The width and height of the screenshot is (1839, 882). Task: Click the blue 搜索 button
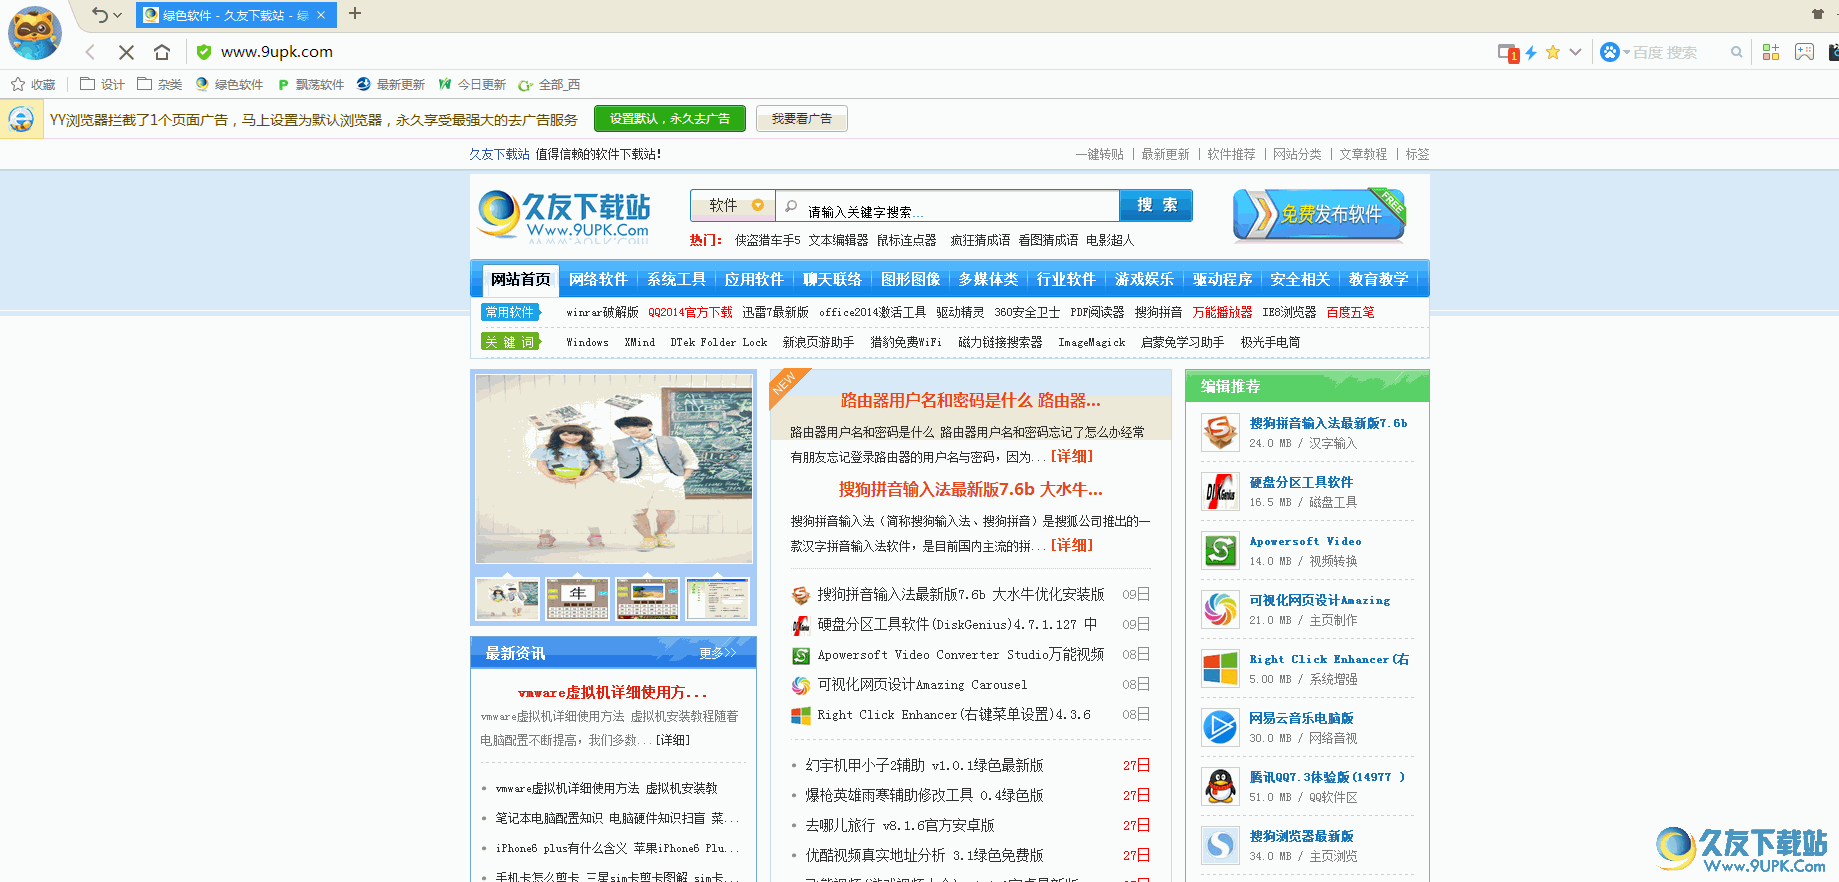(x=1156, y=205)
